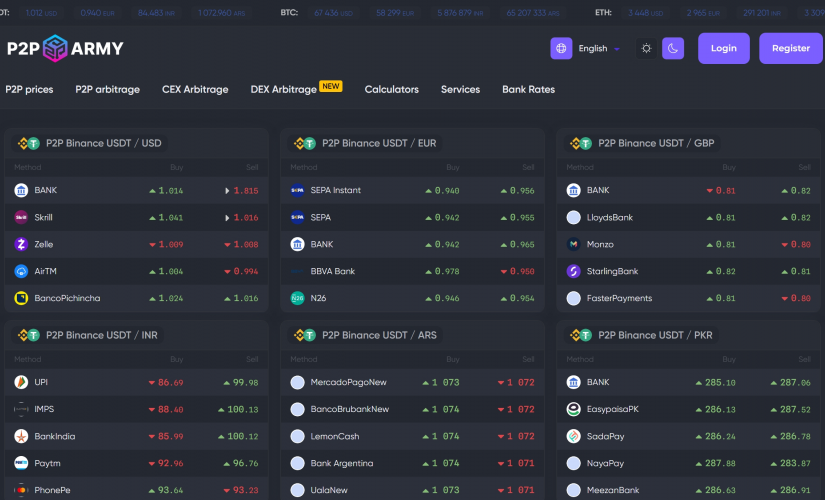825x500 pixels.
Task: Open P2P arbitrage menu
Action: tap(107, 89)
